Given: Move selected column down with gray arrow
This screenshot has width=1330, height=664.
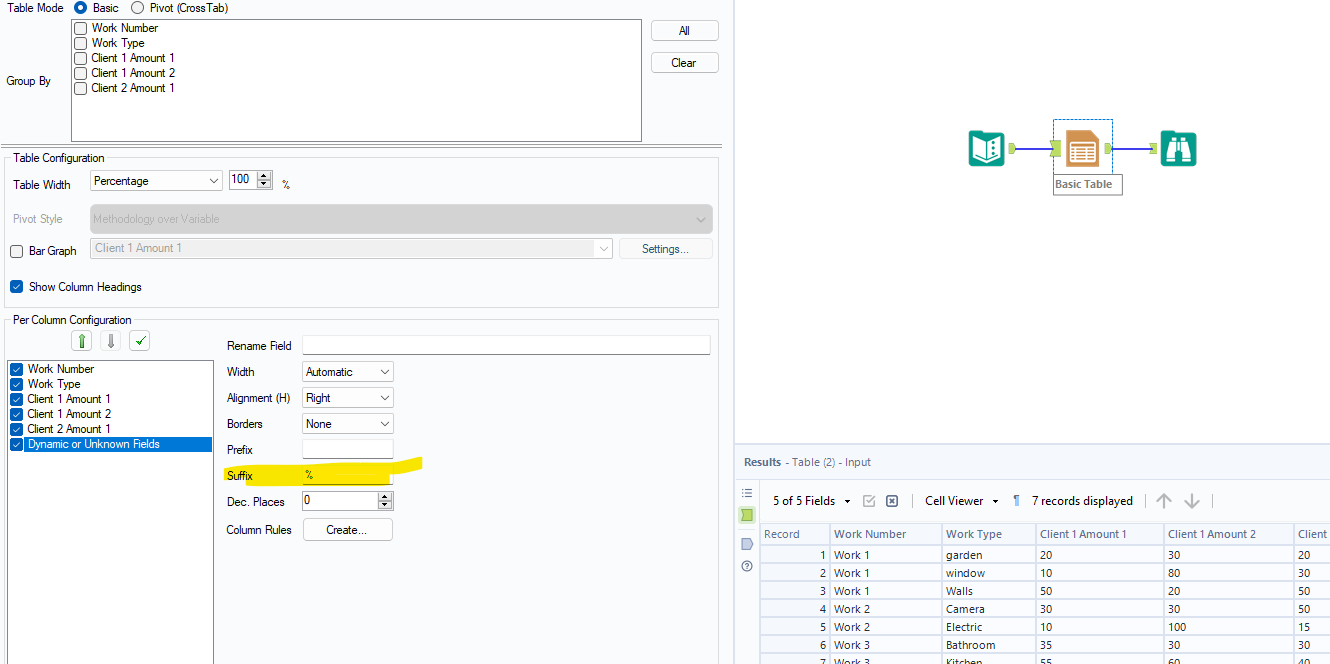Looking at the screenshot, I should click(x=110, y=340).
